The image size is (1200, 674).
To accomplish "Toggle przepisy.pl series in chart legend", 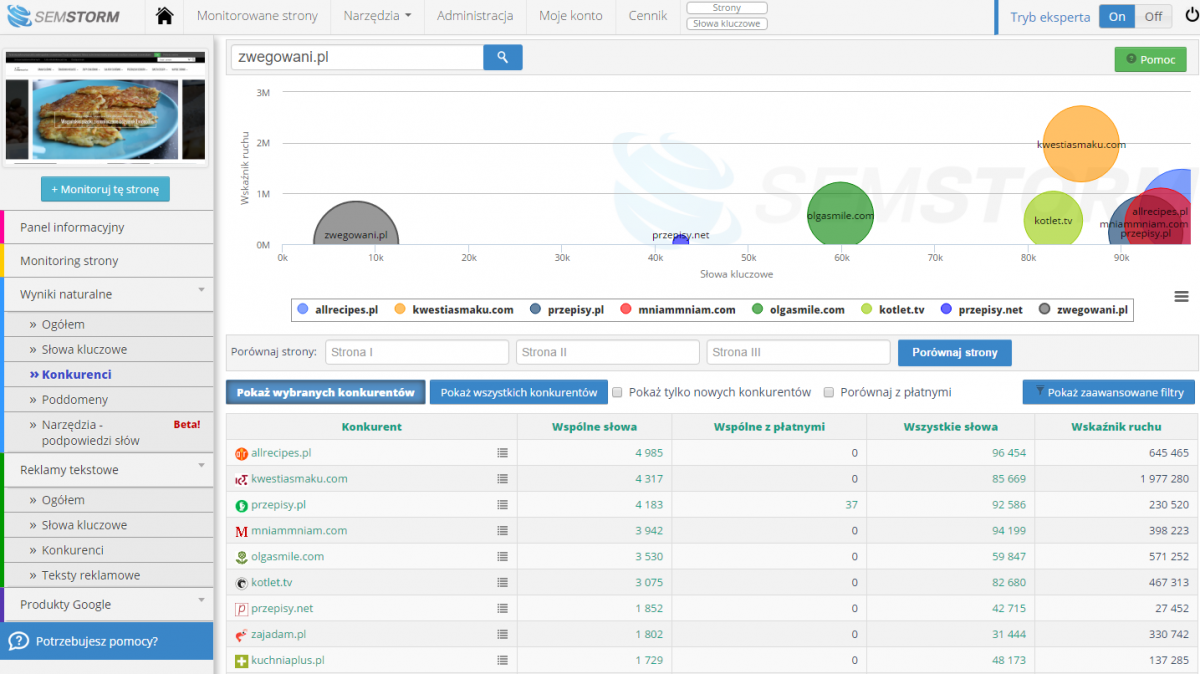I will [566, 310].
